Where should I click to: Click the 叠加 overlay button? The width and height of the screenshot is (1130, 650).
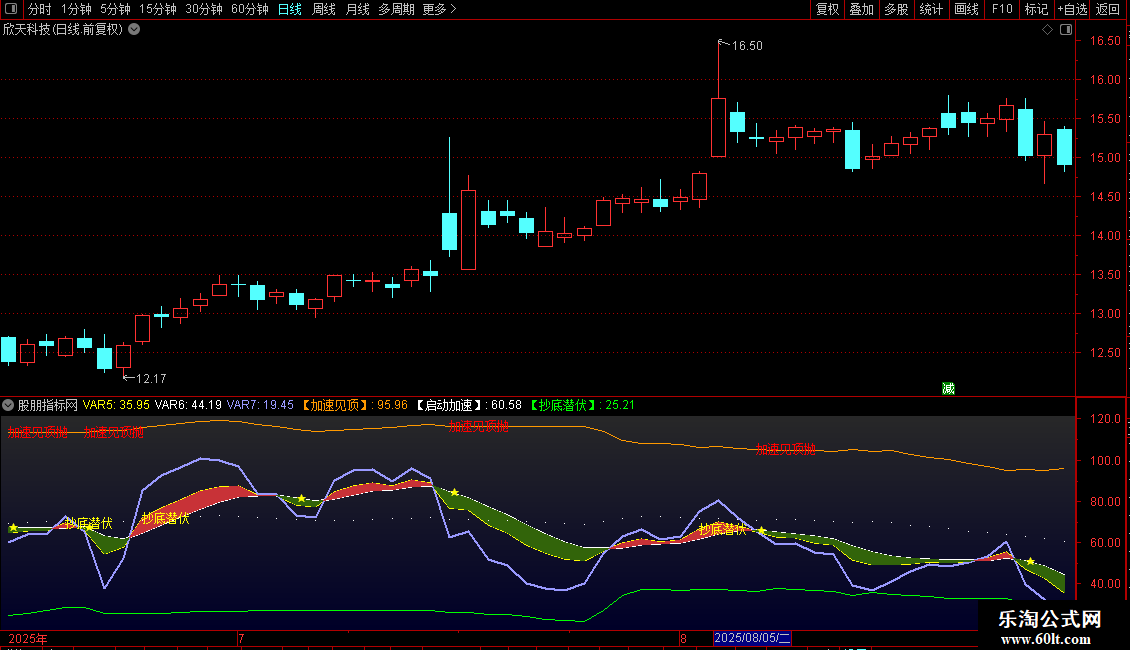point(861,9)
